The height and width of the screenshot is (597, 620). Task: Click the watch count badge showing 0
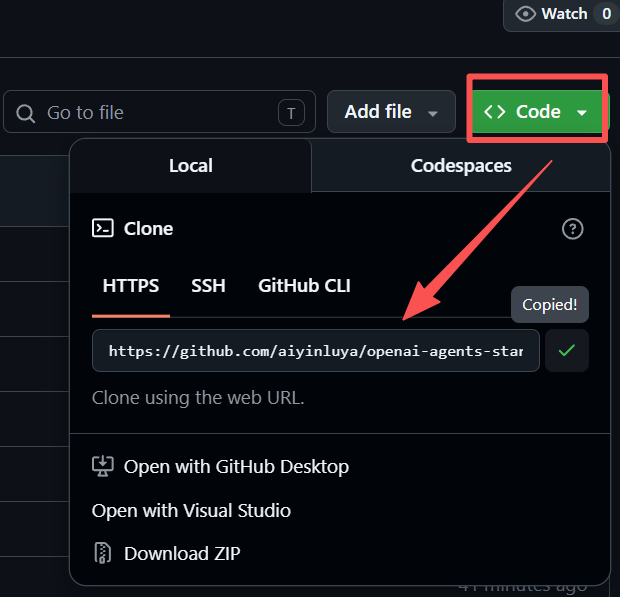(607, 14)
